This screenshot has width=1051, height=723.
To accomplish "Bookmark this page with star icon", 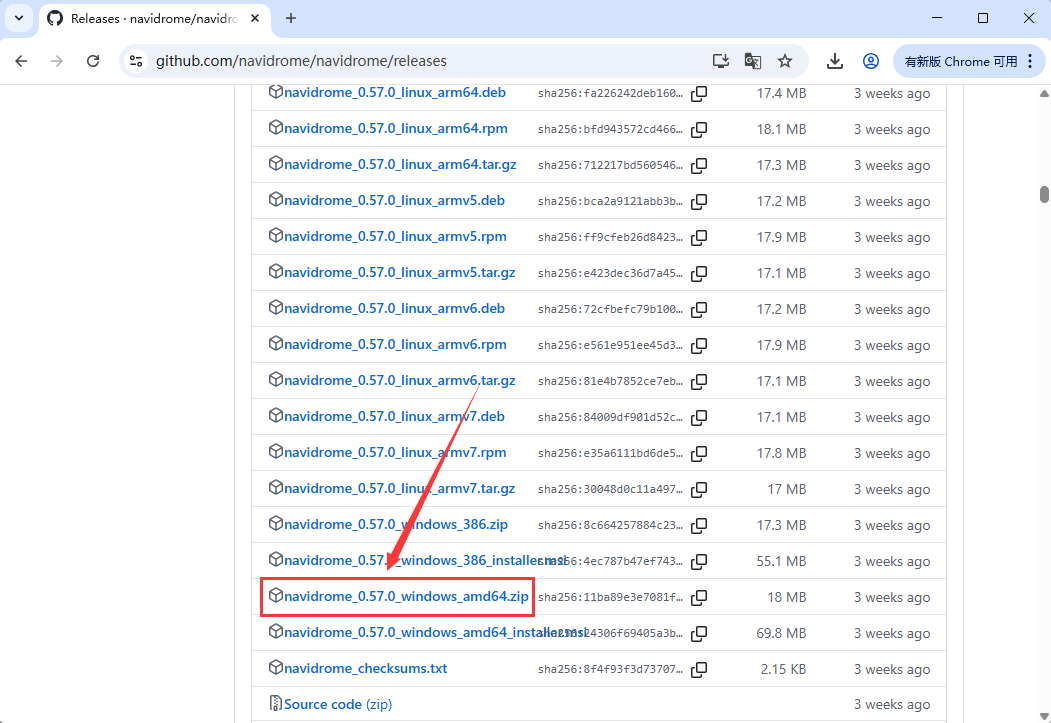I will [x=785, y=62].
